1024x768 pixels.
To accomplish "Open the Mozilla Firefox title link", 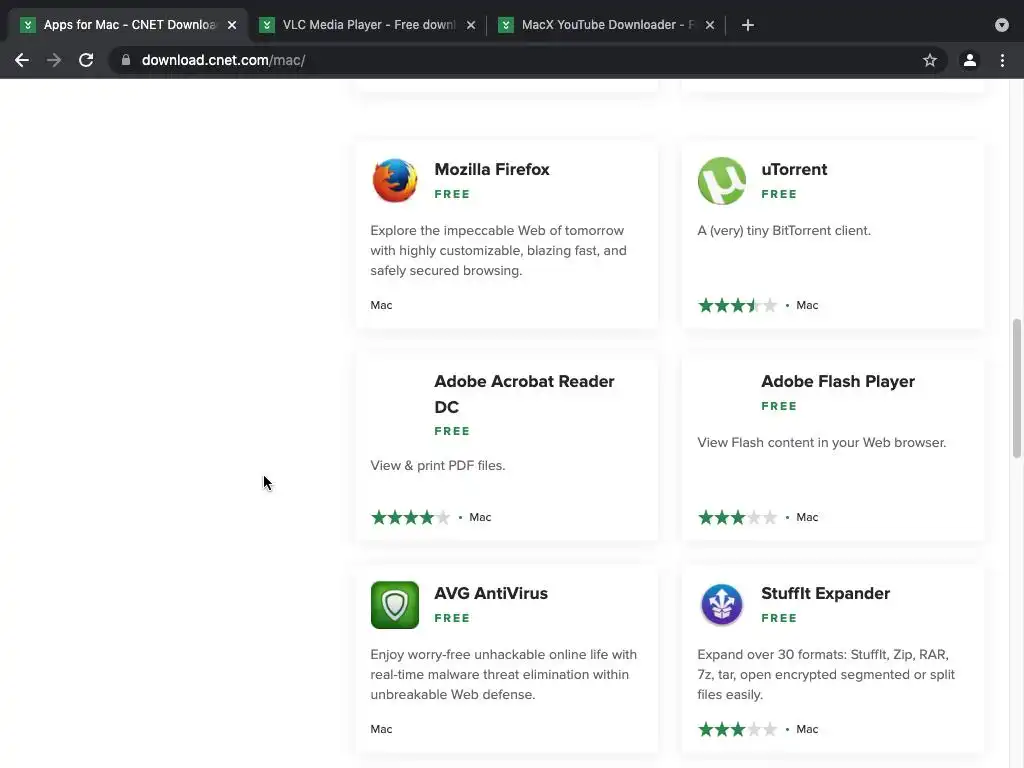I will (x=492, y=169).
